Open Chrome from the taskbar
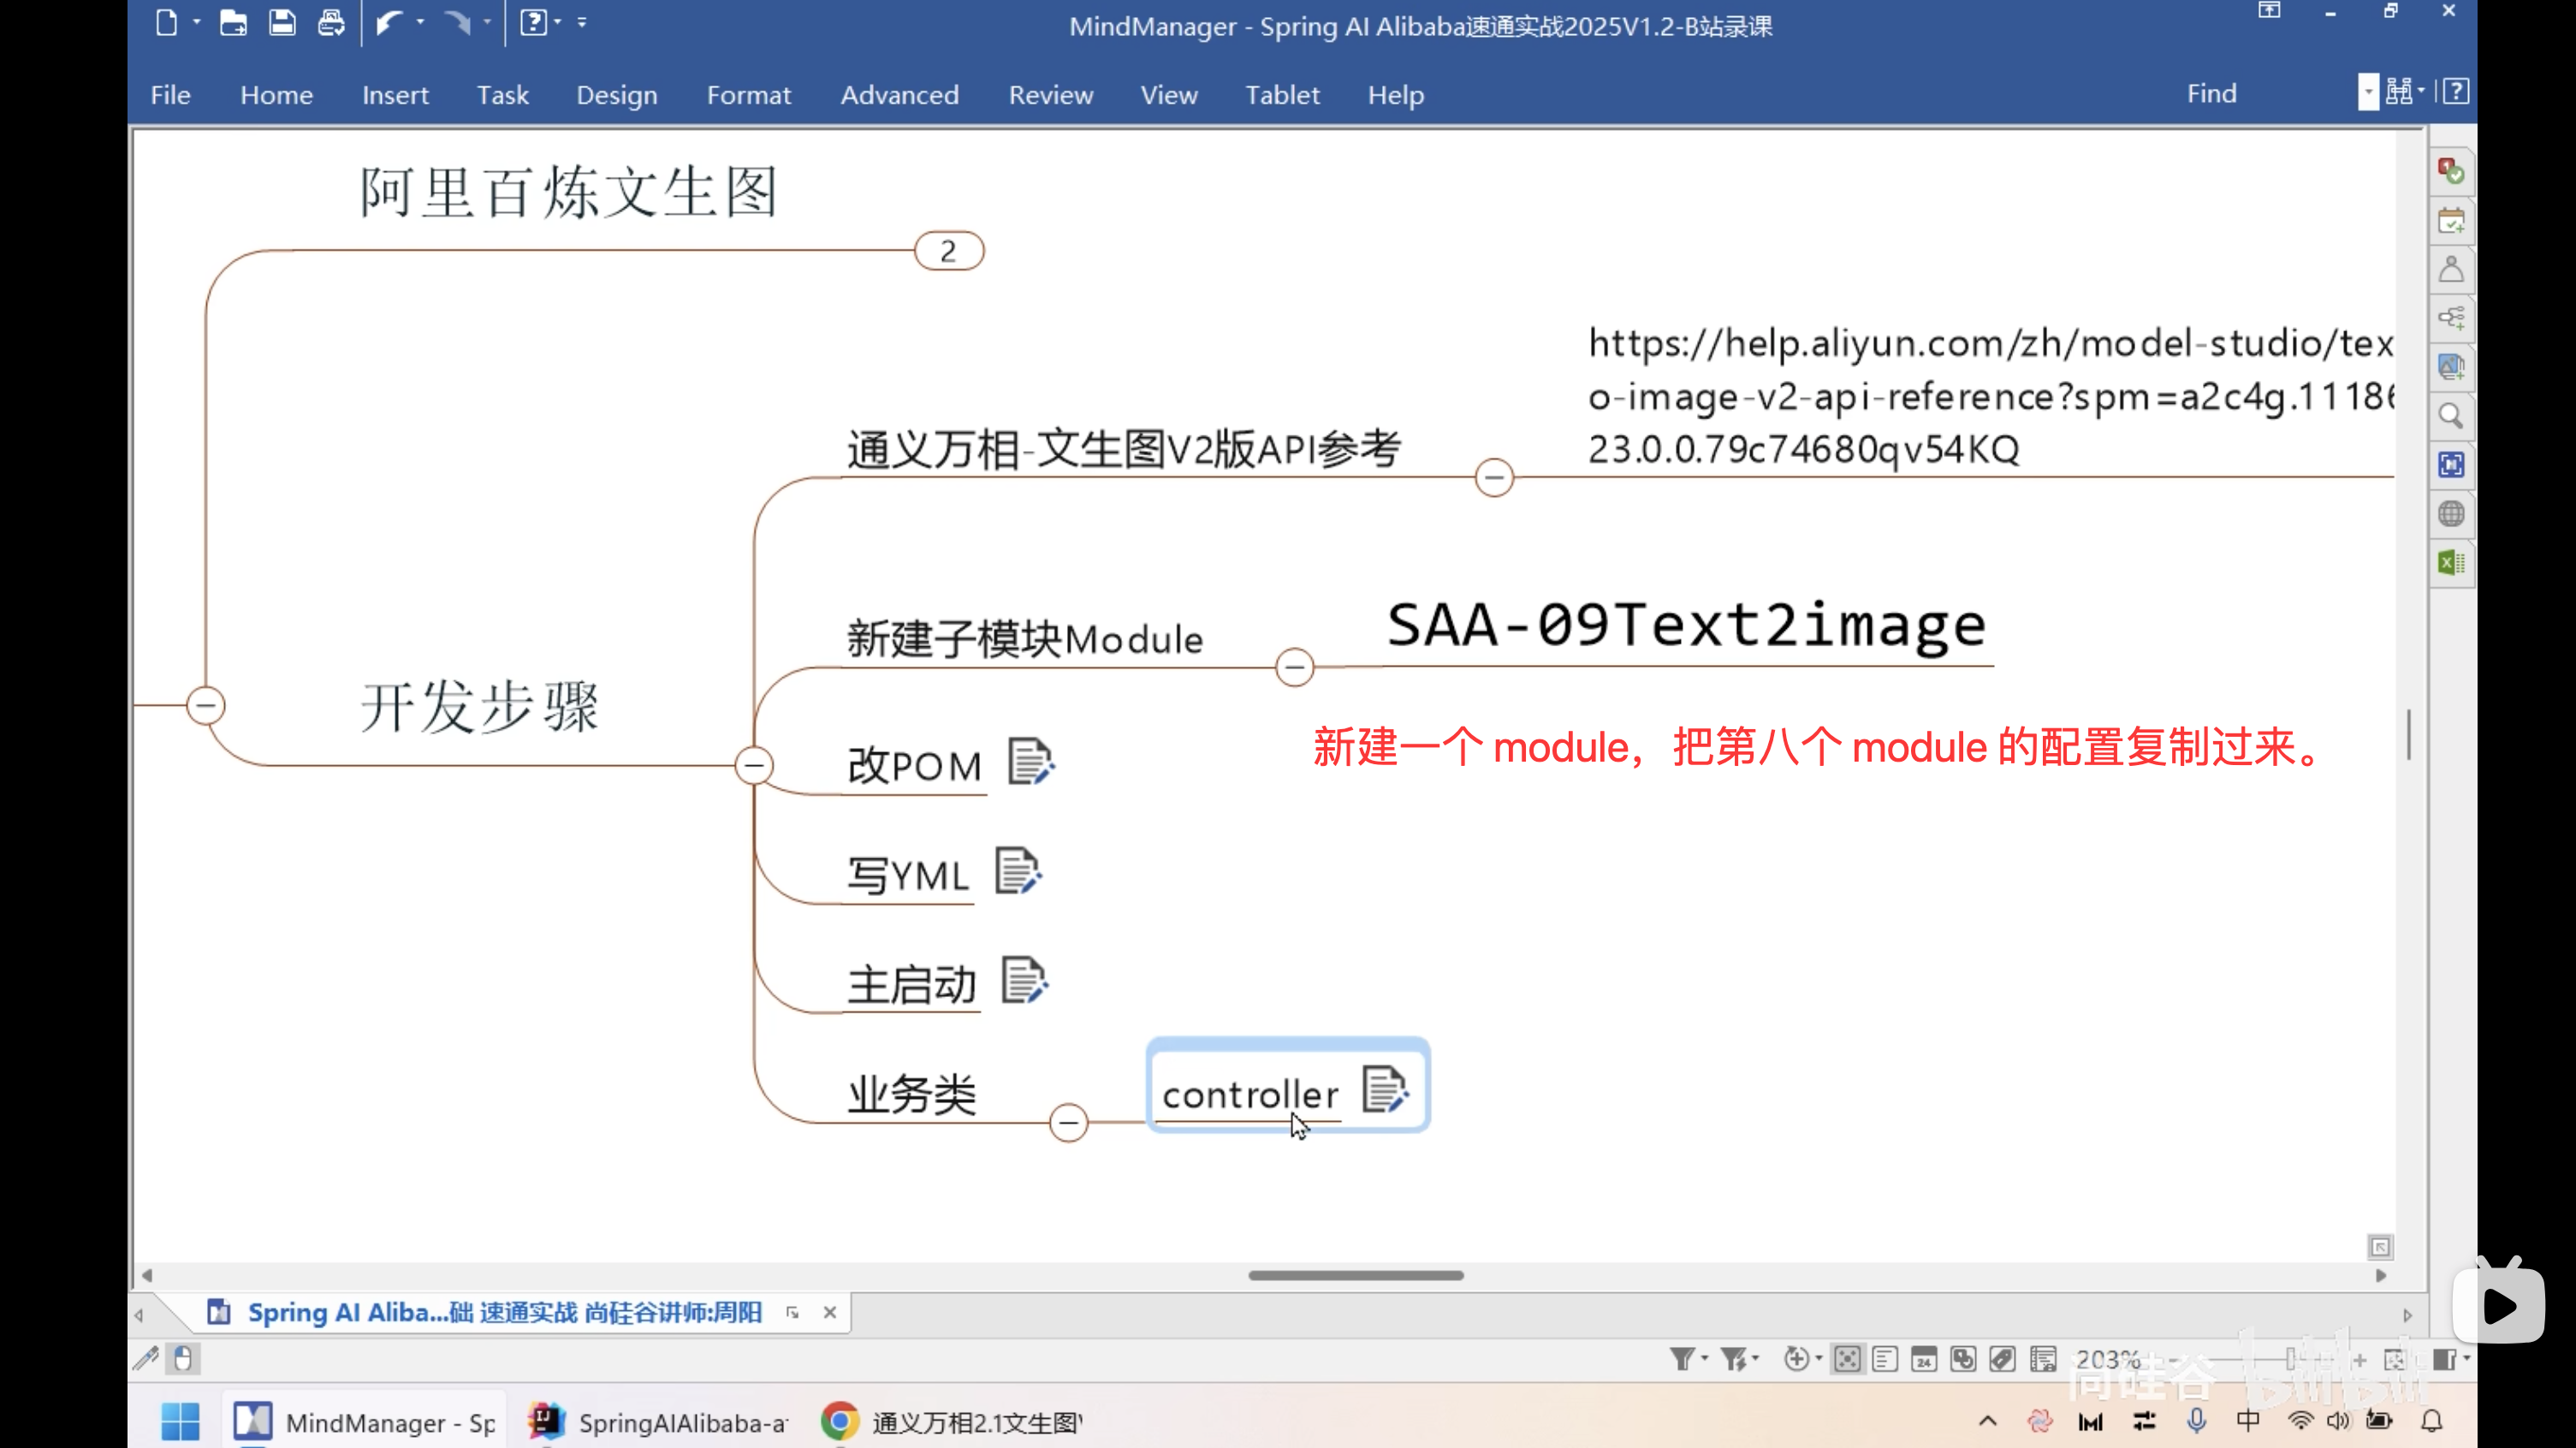 839,1420
